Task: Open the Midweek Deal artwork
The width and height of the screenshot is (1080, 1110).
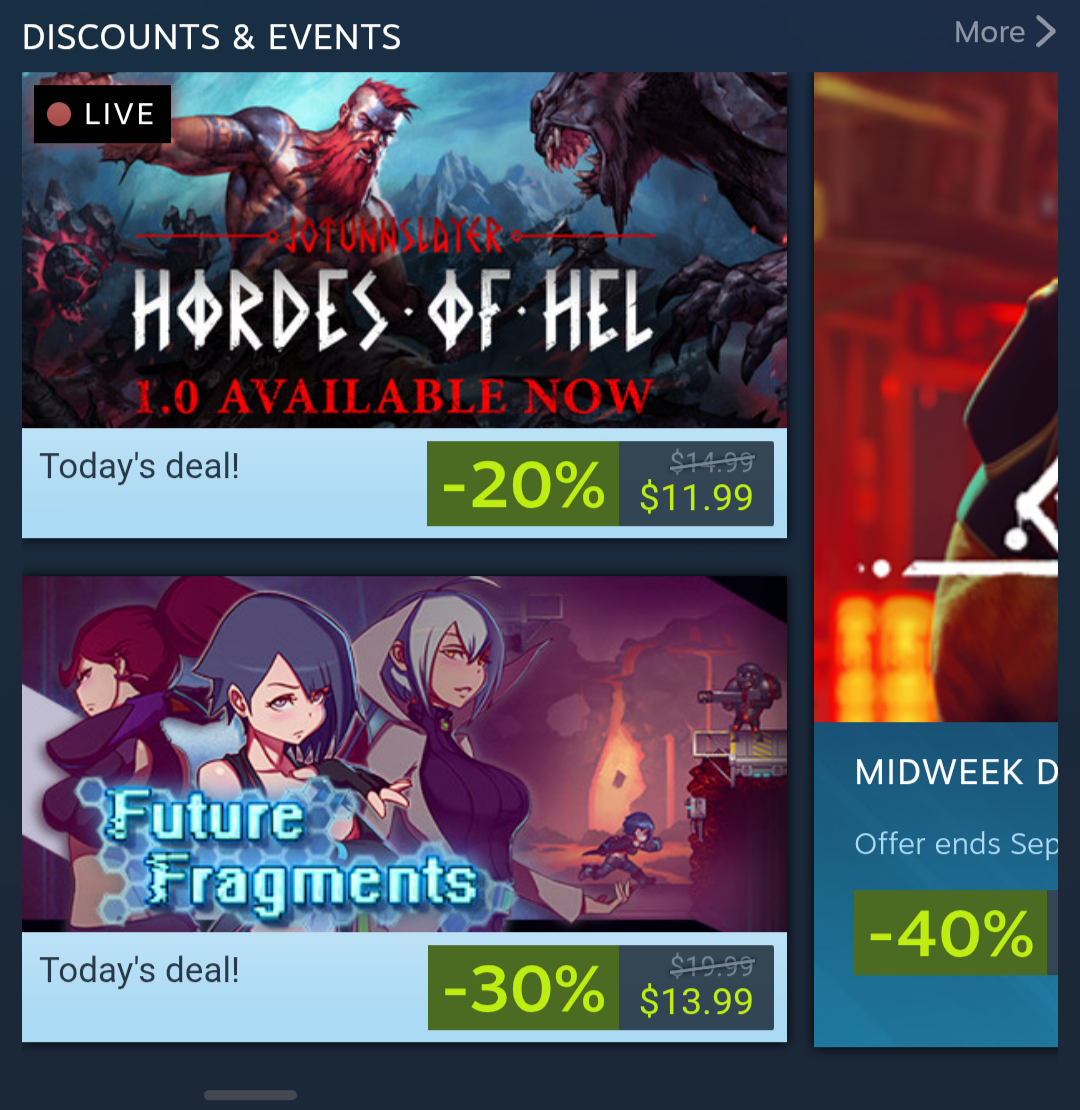Action: pyautogui.click(x=936, y=397)
